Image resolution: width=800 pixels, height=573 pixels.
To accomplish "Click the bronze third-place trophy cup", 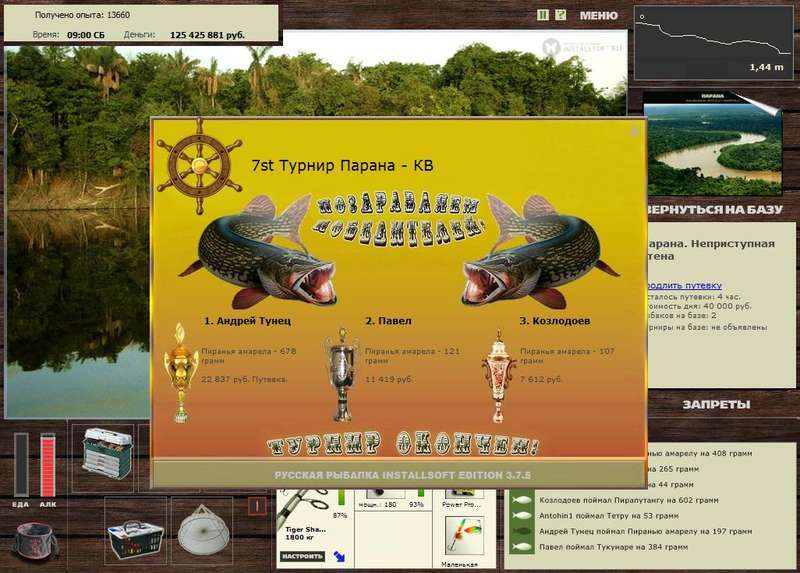I will pyautogui.click(x=498, y=377).
